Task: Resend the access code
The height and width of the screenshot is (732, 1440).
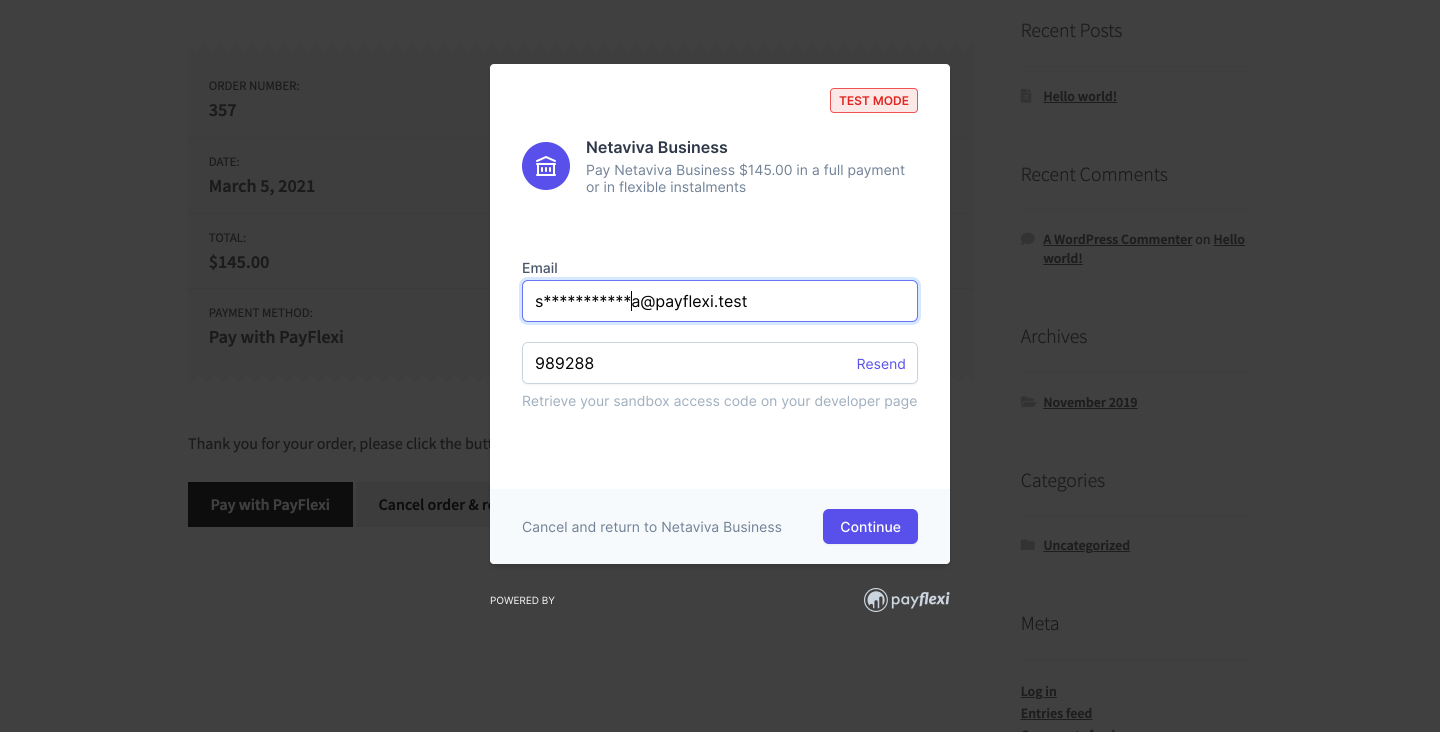Action: pyautogui.click(x=881, y=364)
